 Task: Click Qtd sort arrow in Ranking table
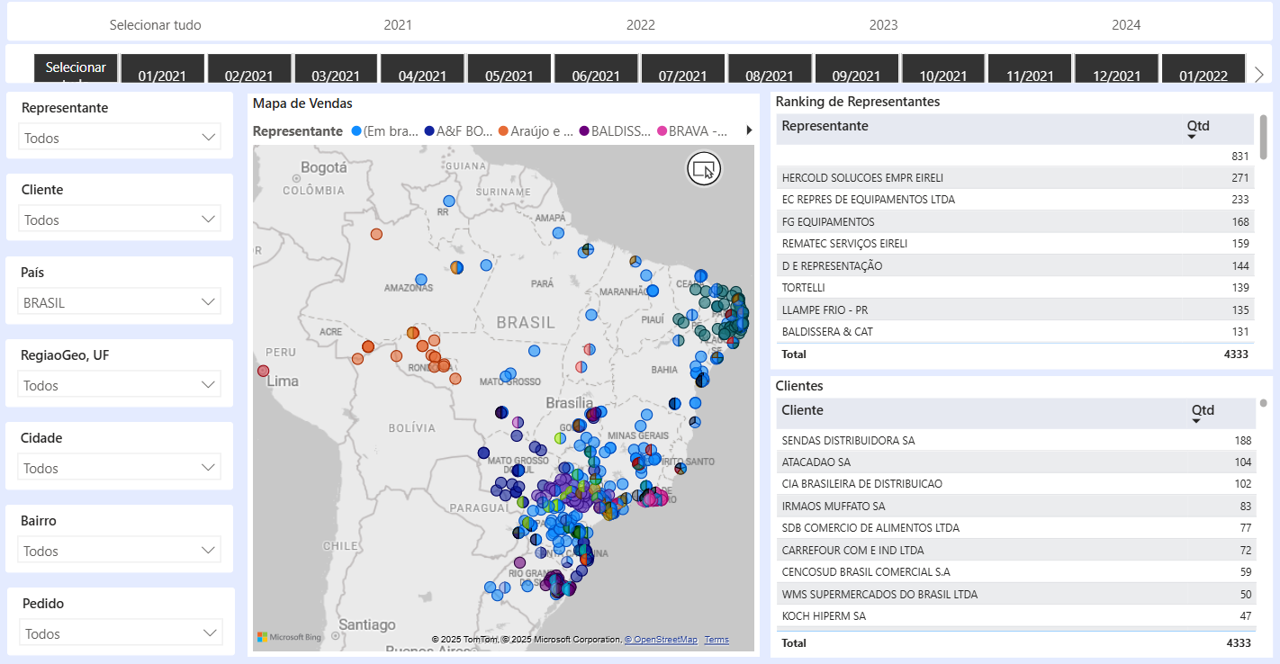point(1191,137)
